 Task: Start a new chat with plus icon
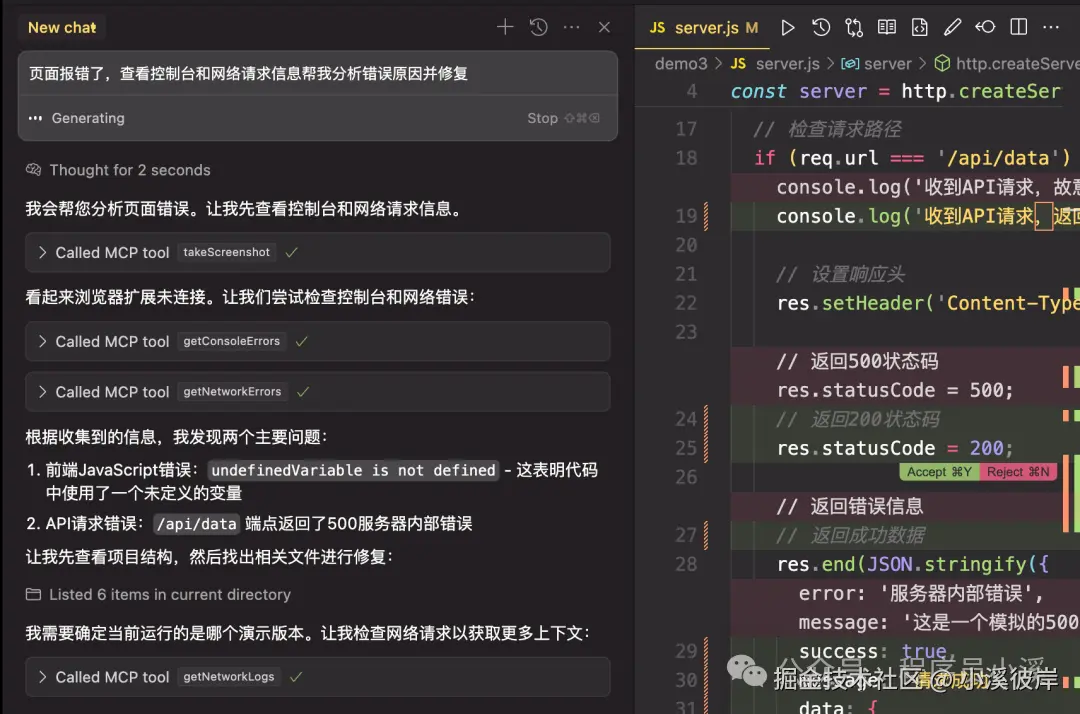pyautogui.click(x=505, y=27)
